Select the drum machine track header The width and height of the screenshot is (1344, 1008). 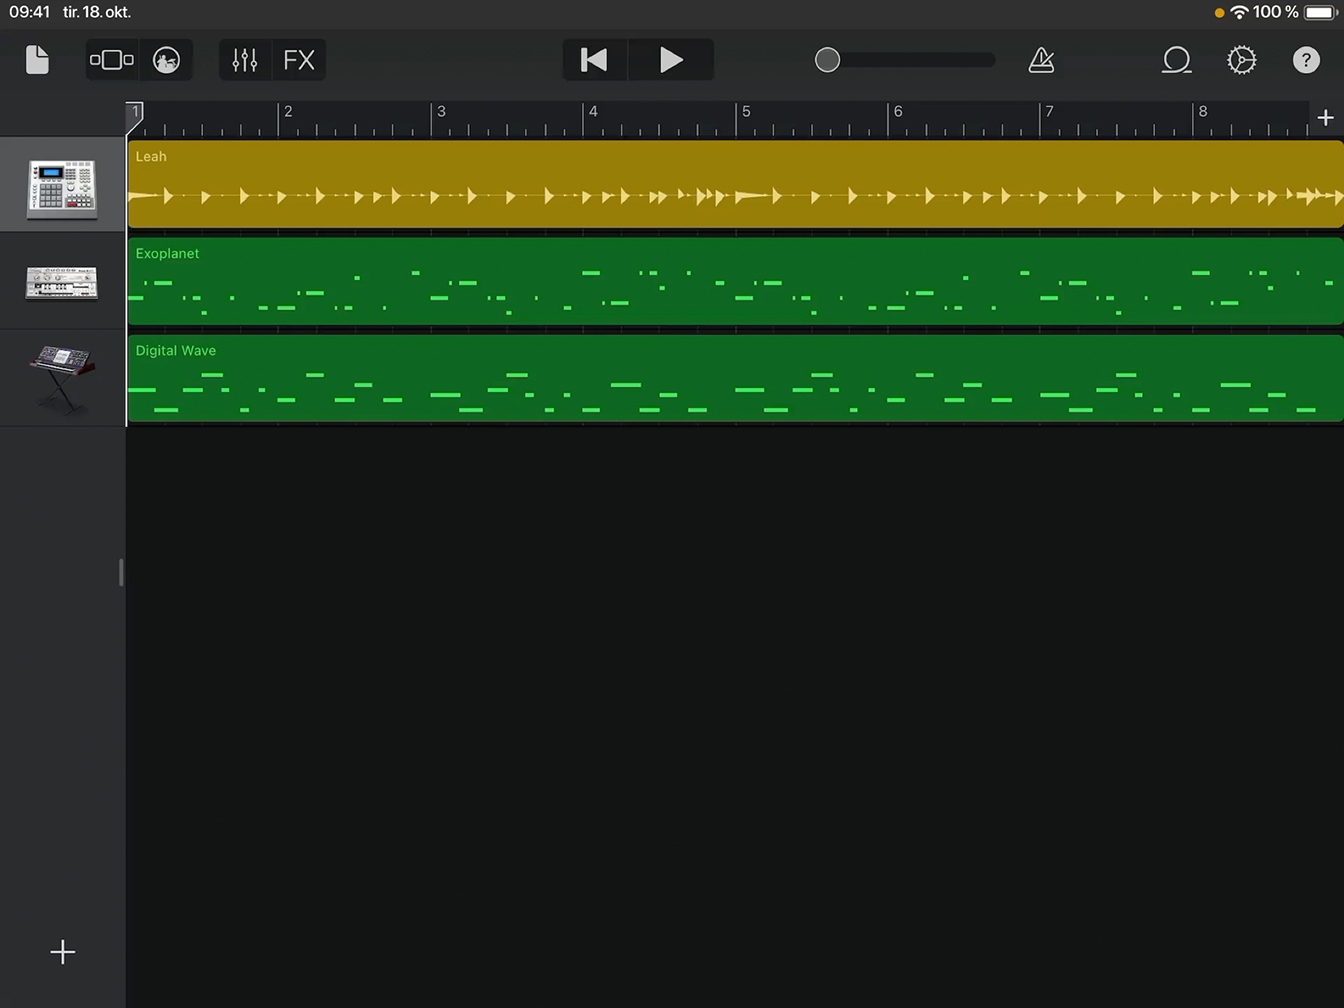pos(62,186)
